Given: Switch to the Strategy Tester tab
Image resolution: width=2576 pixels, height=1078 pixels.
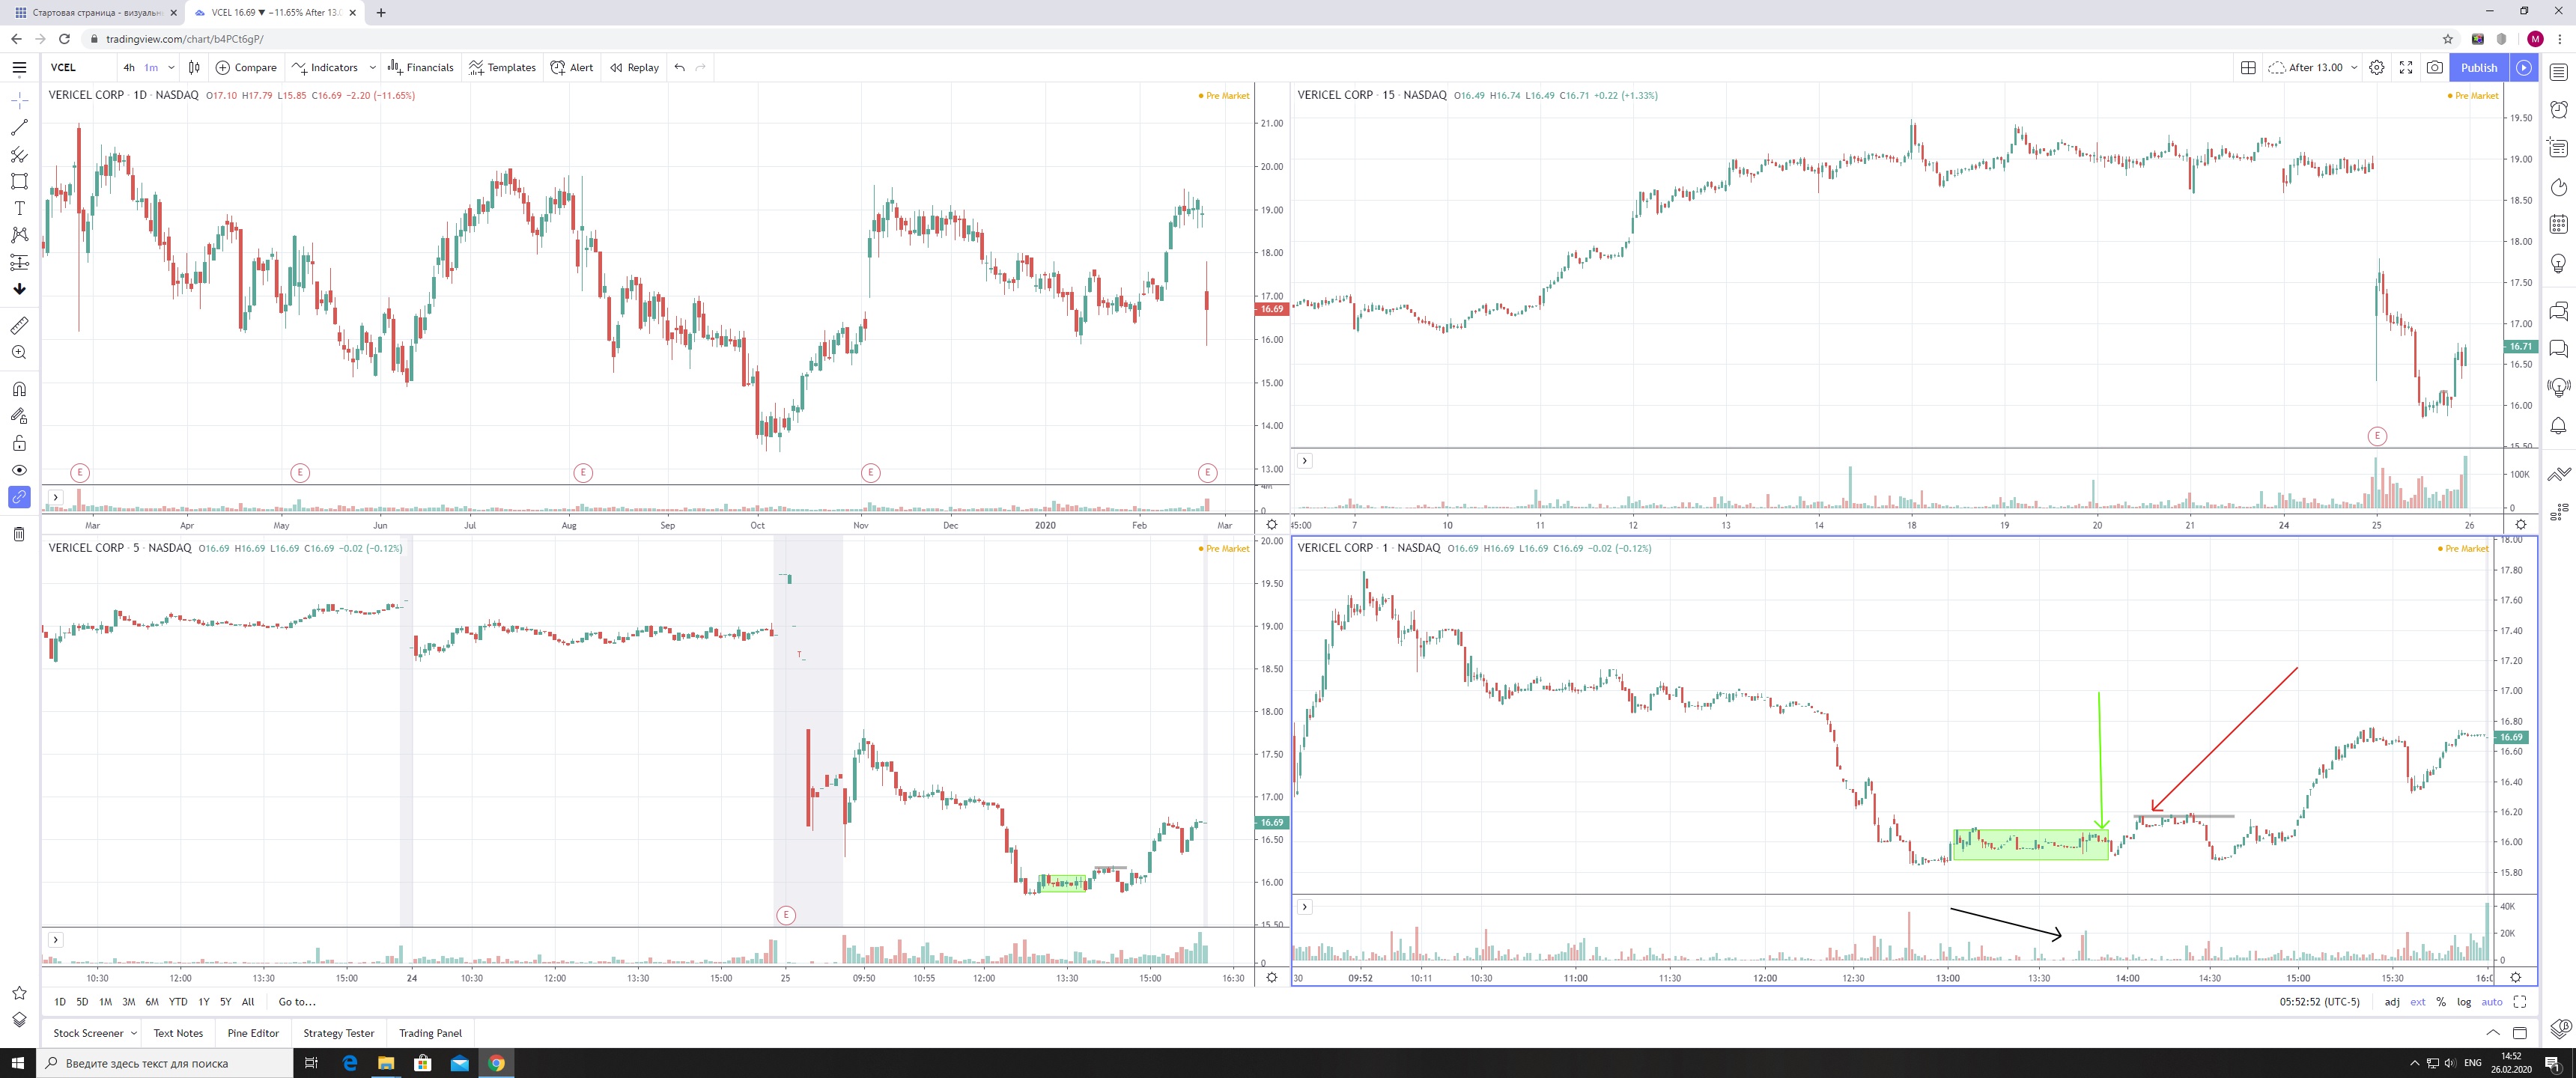Looking at the screenshot, I should 338,1033.
